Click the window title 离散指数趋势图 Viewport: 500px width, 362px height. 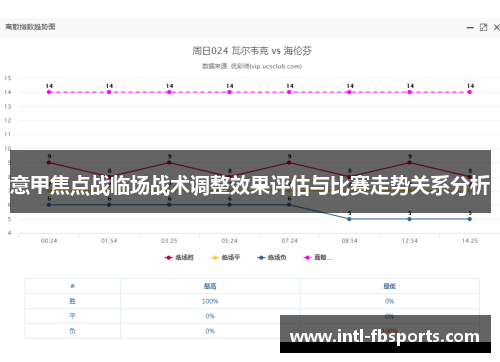tap(30, 27)
